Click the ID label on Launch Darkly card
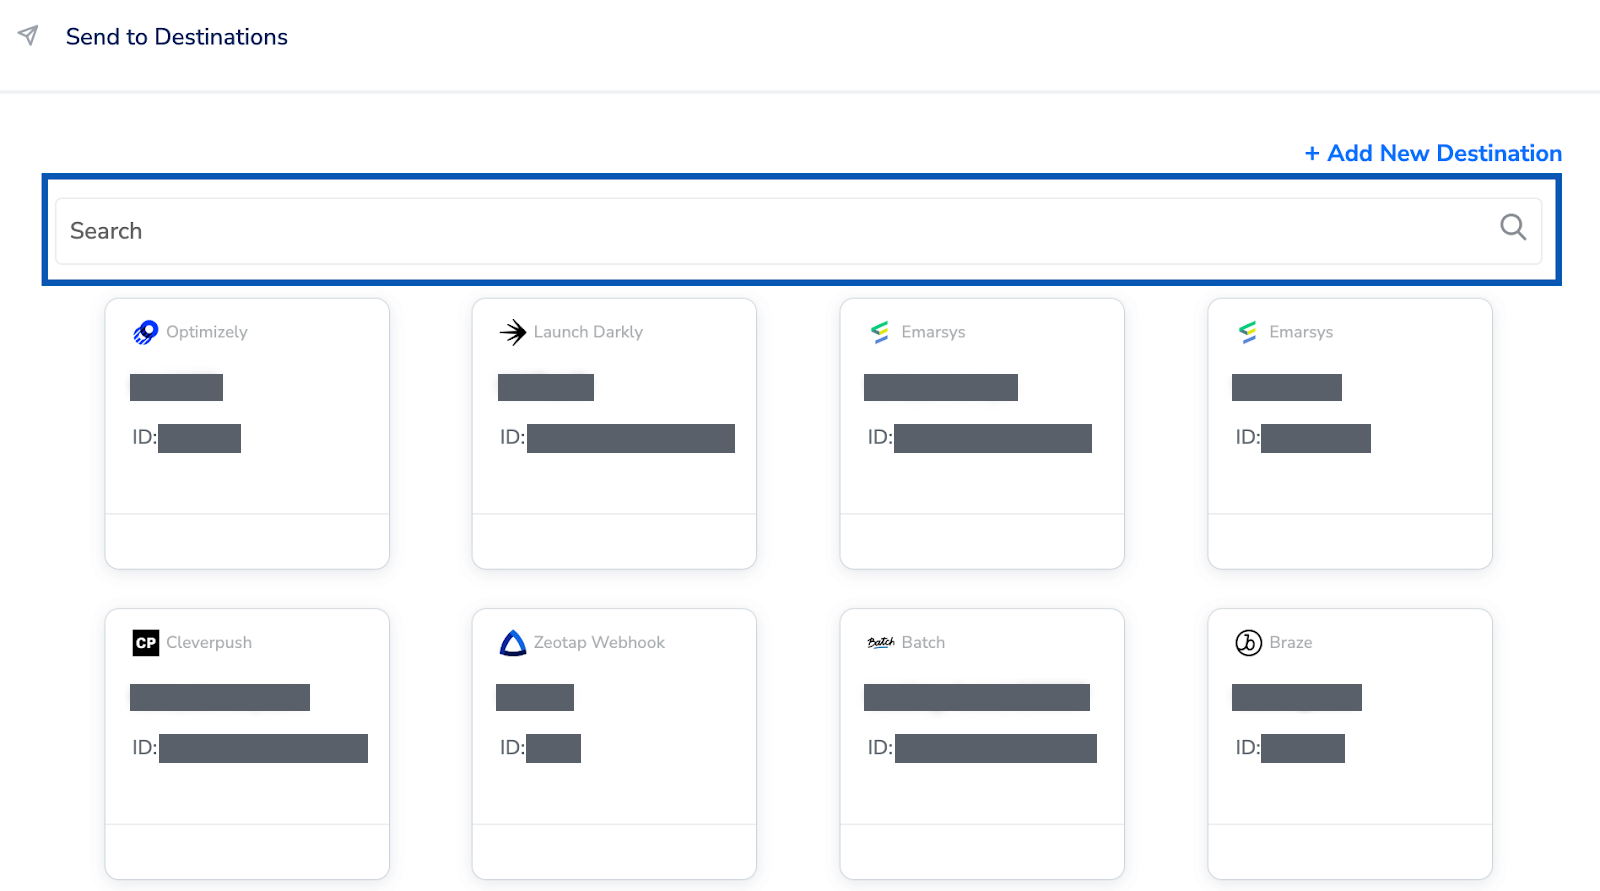The width and height of the screenshot is (1600, 891). tap(512, 437)
